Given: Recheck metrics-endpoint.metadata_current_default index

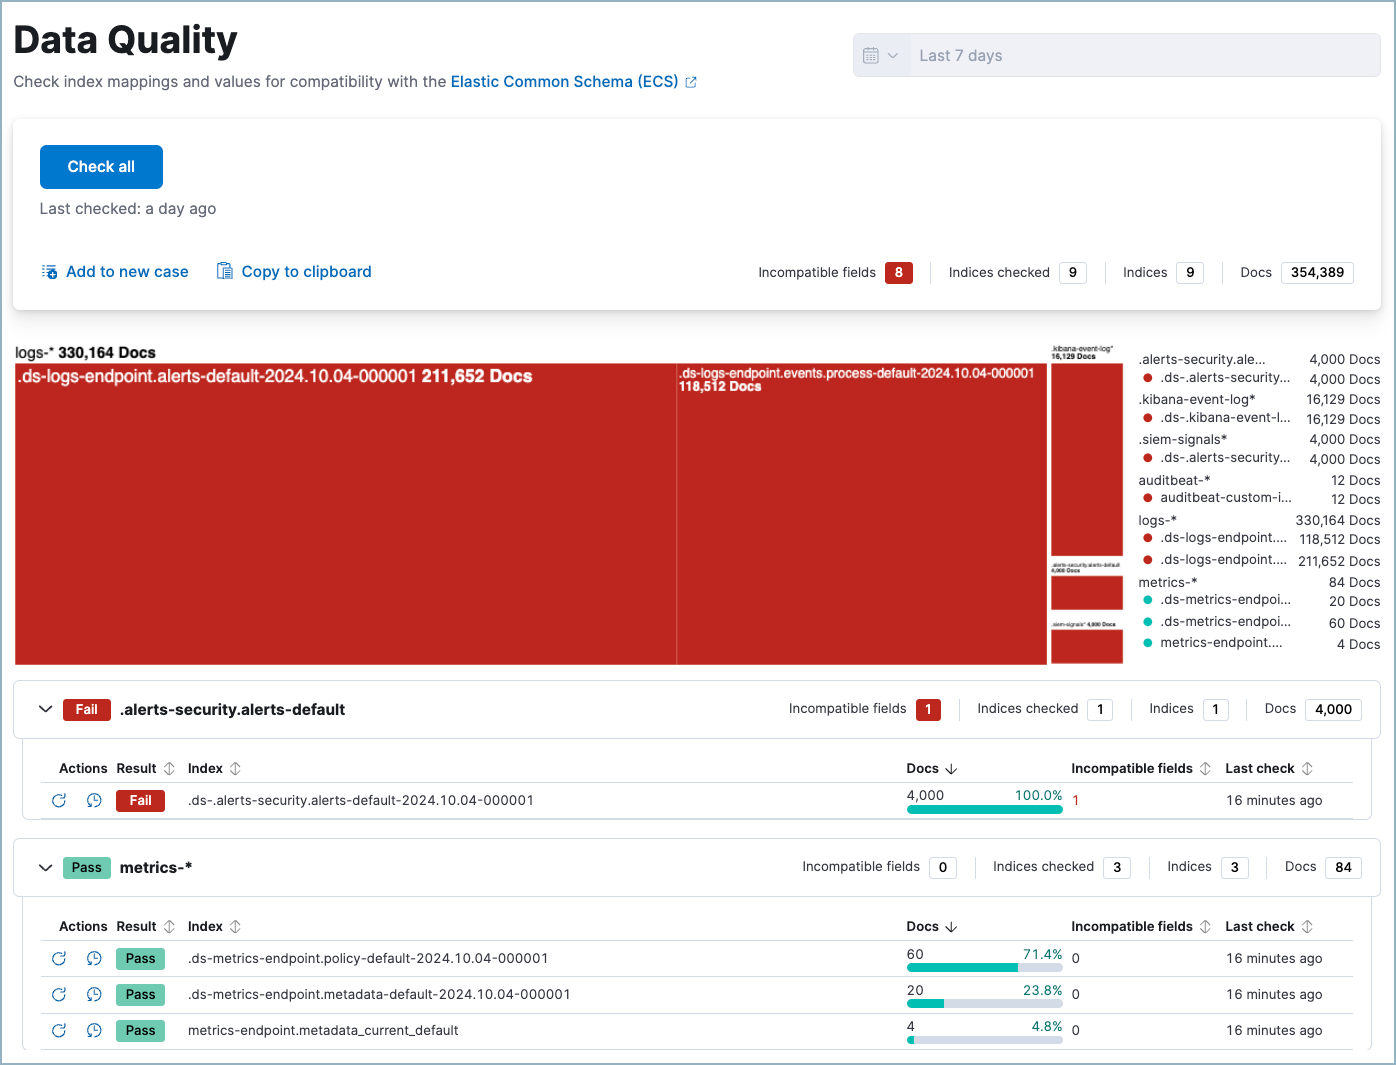Looking at the screenshot, I should (x=59, y=1030).
